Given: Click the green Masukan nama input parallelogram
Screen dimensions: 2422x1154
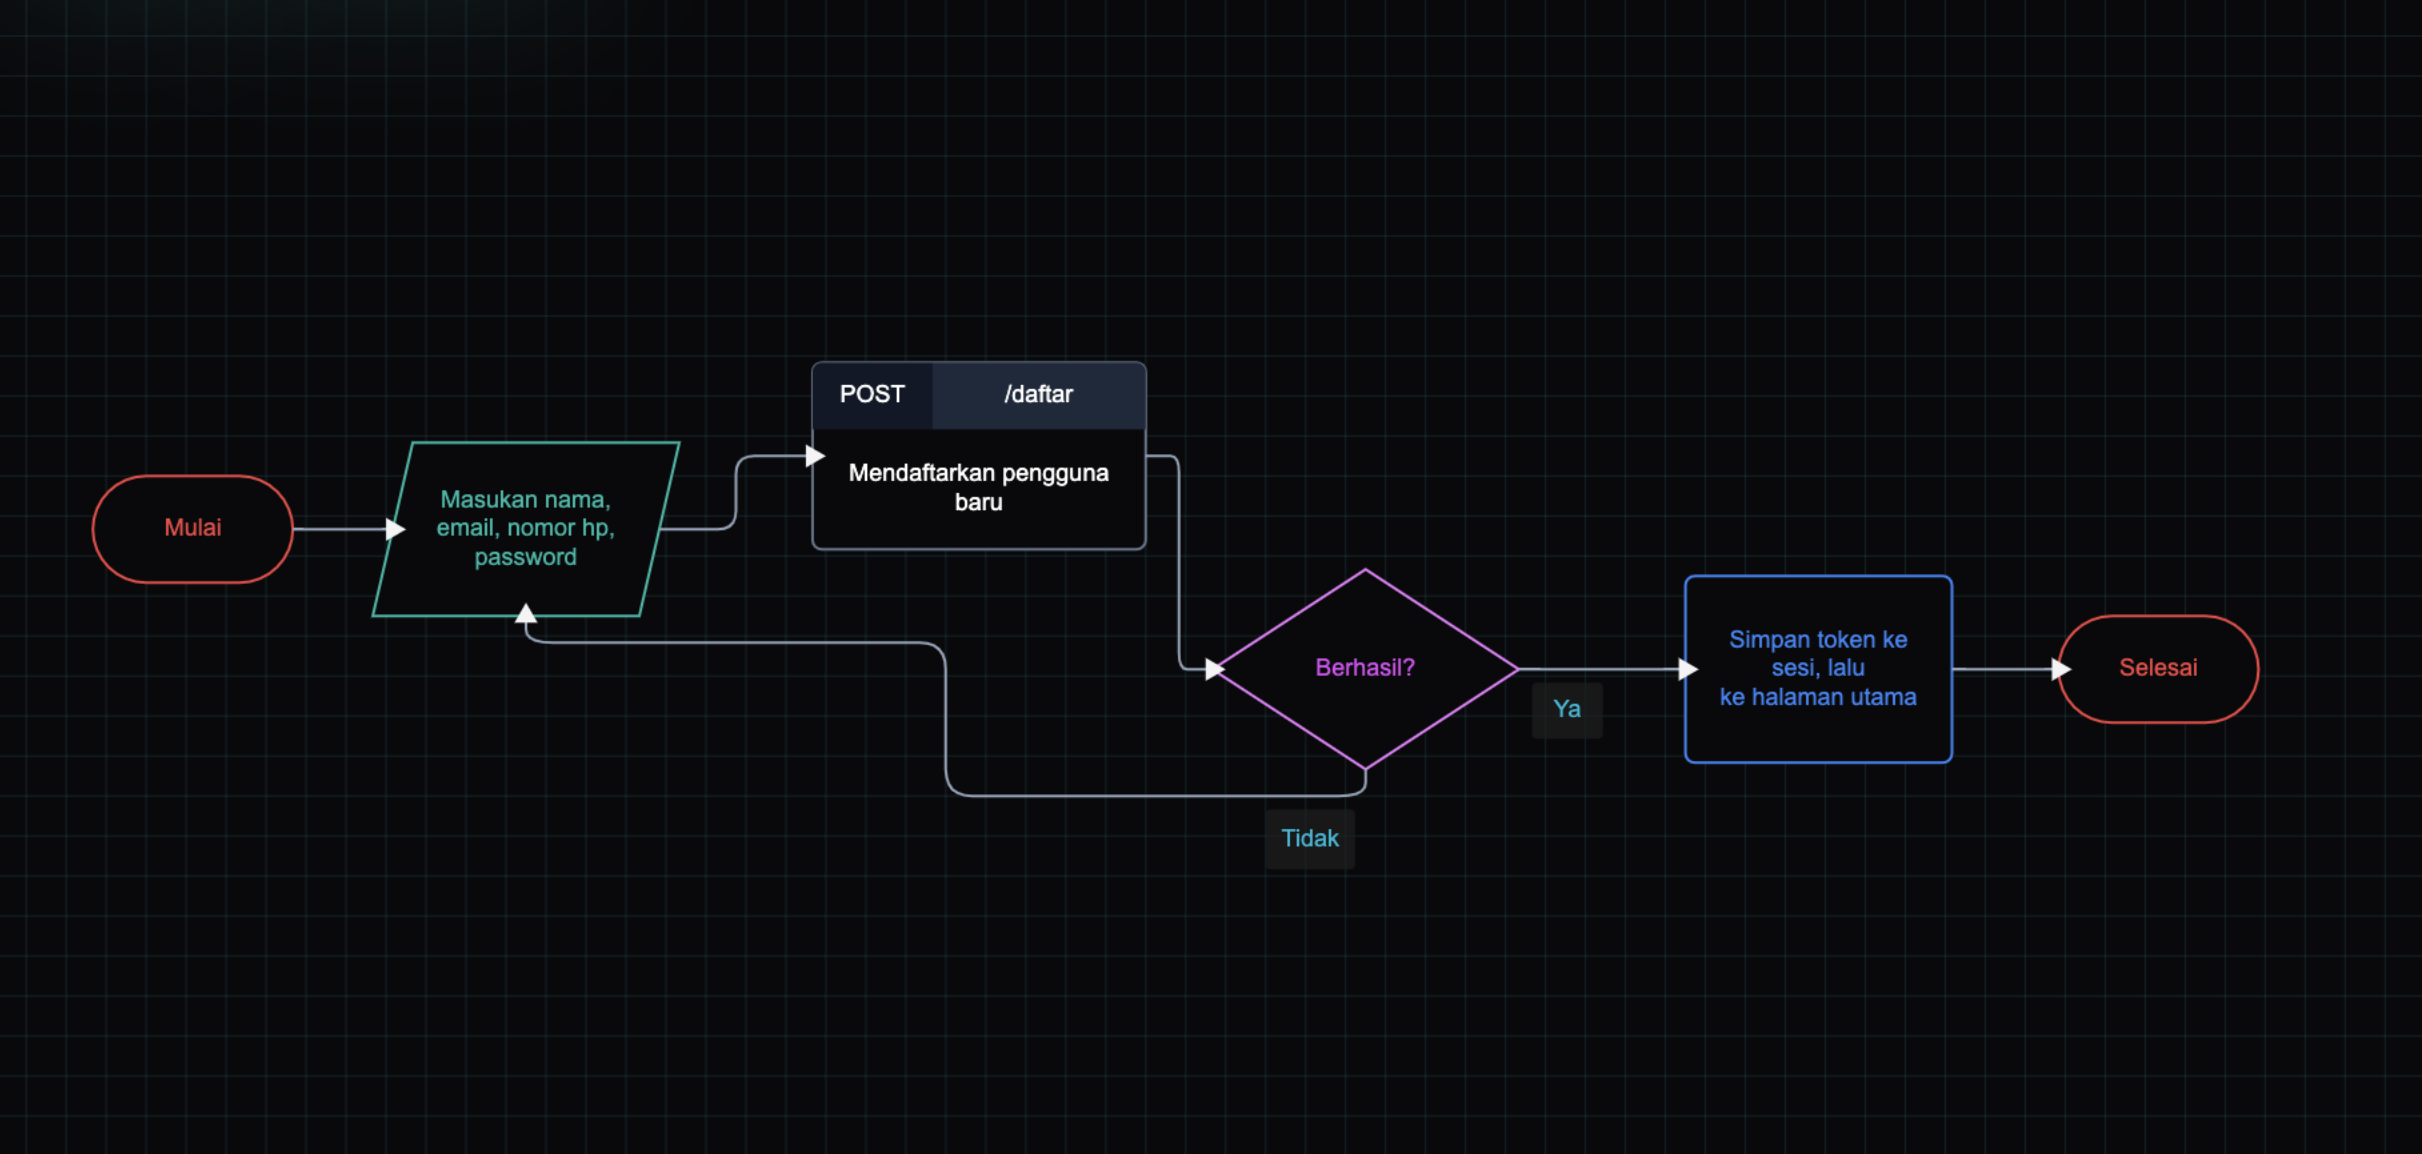Looking at the screenshot, I should [525, 528].
